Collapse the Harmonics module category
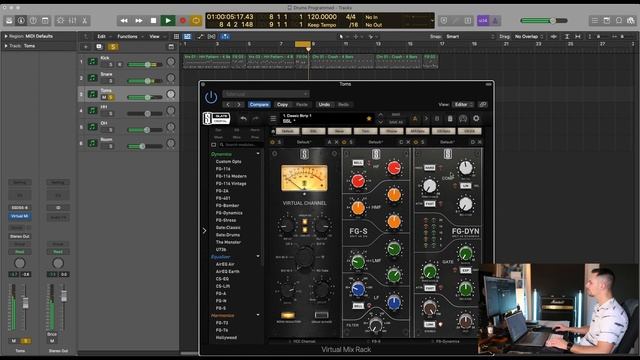Viewport: 640px width, 360px height. [x=258, y=315]
